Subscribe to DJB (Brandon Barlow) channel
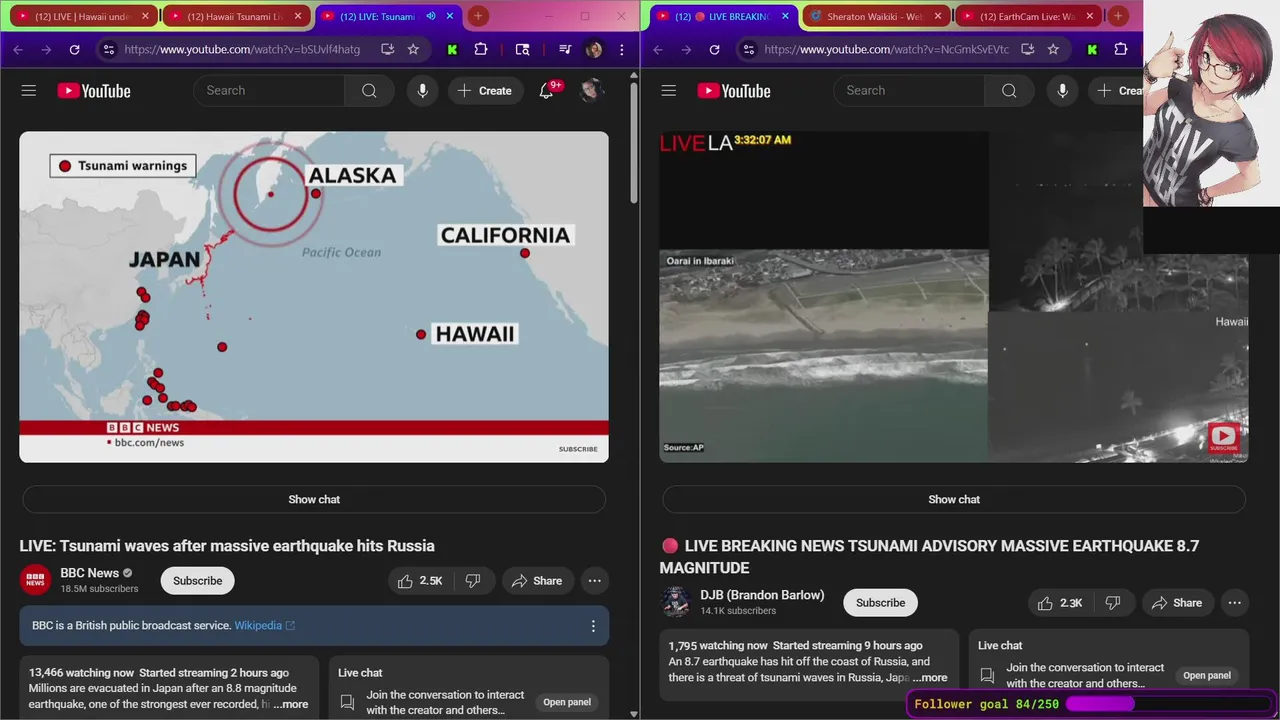This screenshot has width=1280, height=720. [x=881, y=603]
